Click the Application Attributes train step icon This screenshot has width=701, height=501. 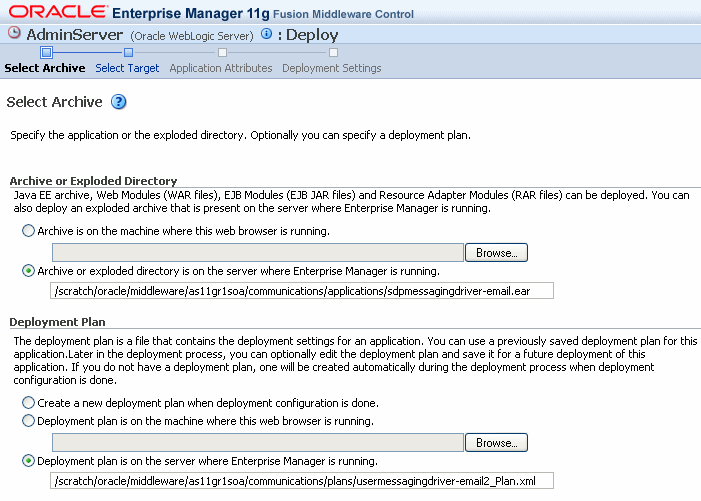click(x=221, y=52)
